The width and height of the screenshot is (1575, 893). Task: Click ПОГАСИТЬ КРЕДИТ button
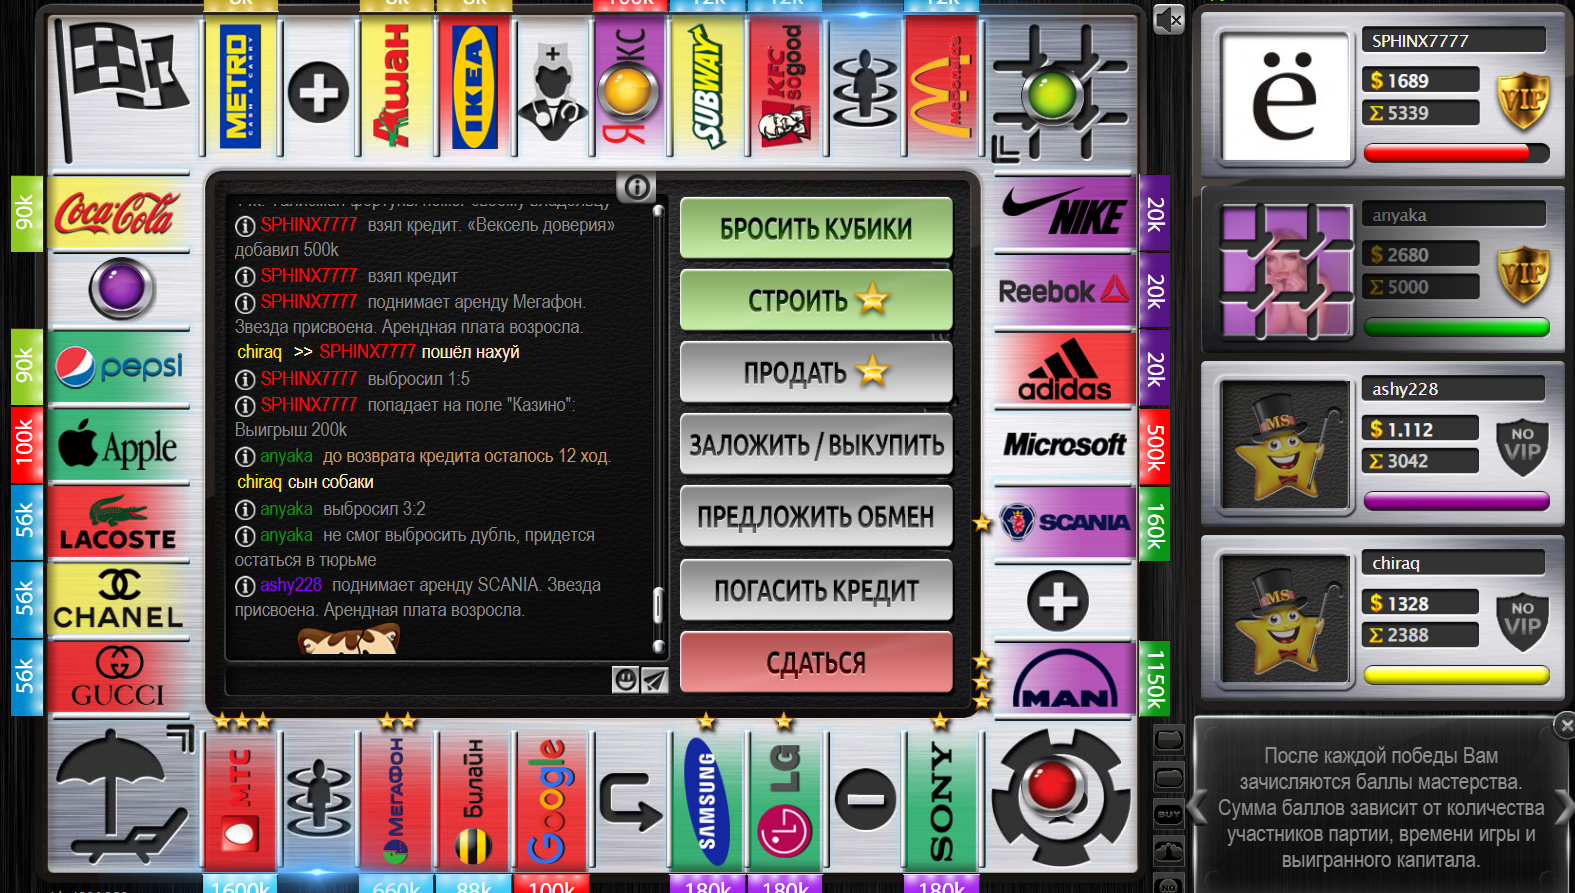click(x=816, y=590)
